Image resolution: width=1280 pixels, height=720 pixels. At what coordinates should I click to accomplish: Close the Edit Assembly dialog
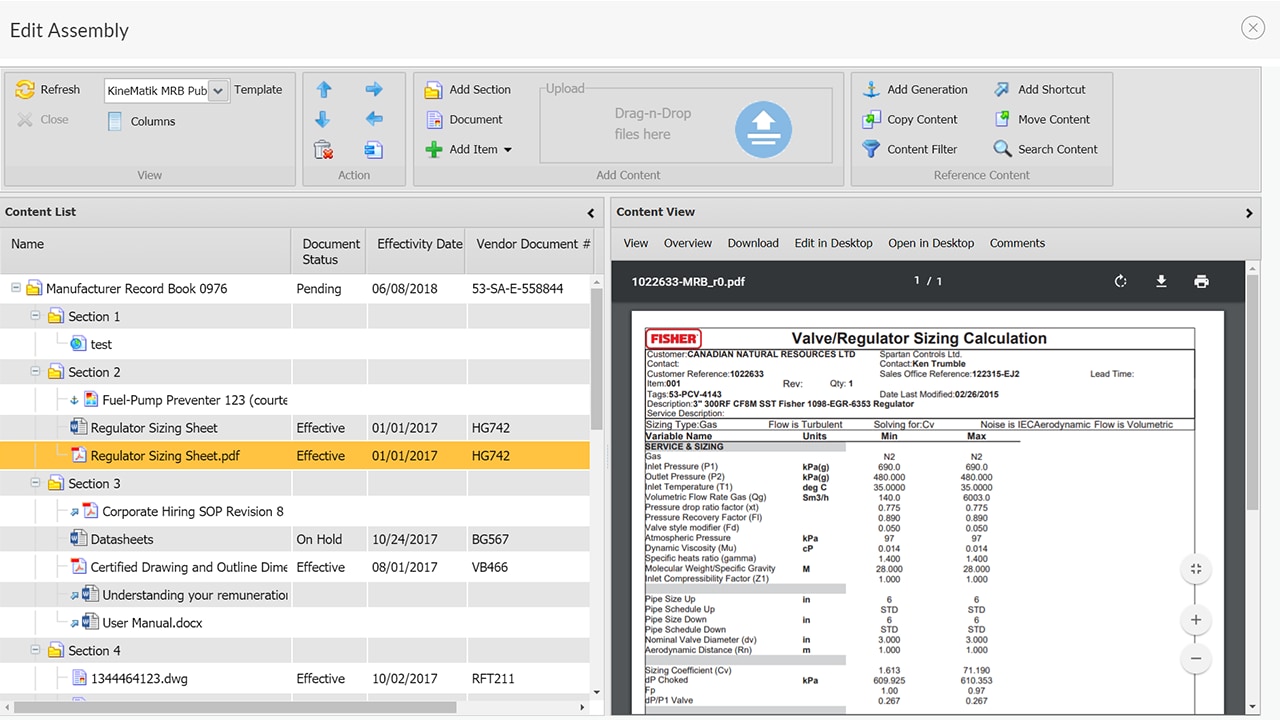(x=1253, y=28)
